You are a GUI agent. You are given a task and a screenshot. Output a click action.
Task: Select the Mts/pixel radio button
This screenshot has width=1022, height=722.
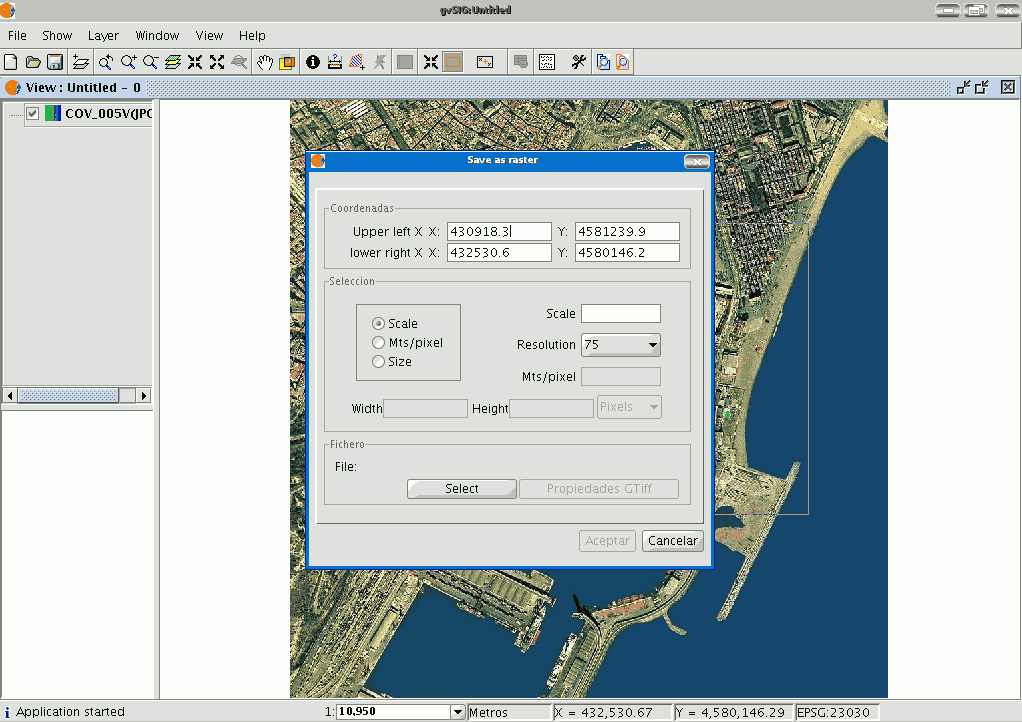[379, 342]
